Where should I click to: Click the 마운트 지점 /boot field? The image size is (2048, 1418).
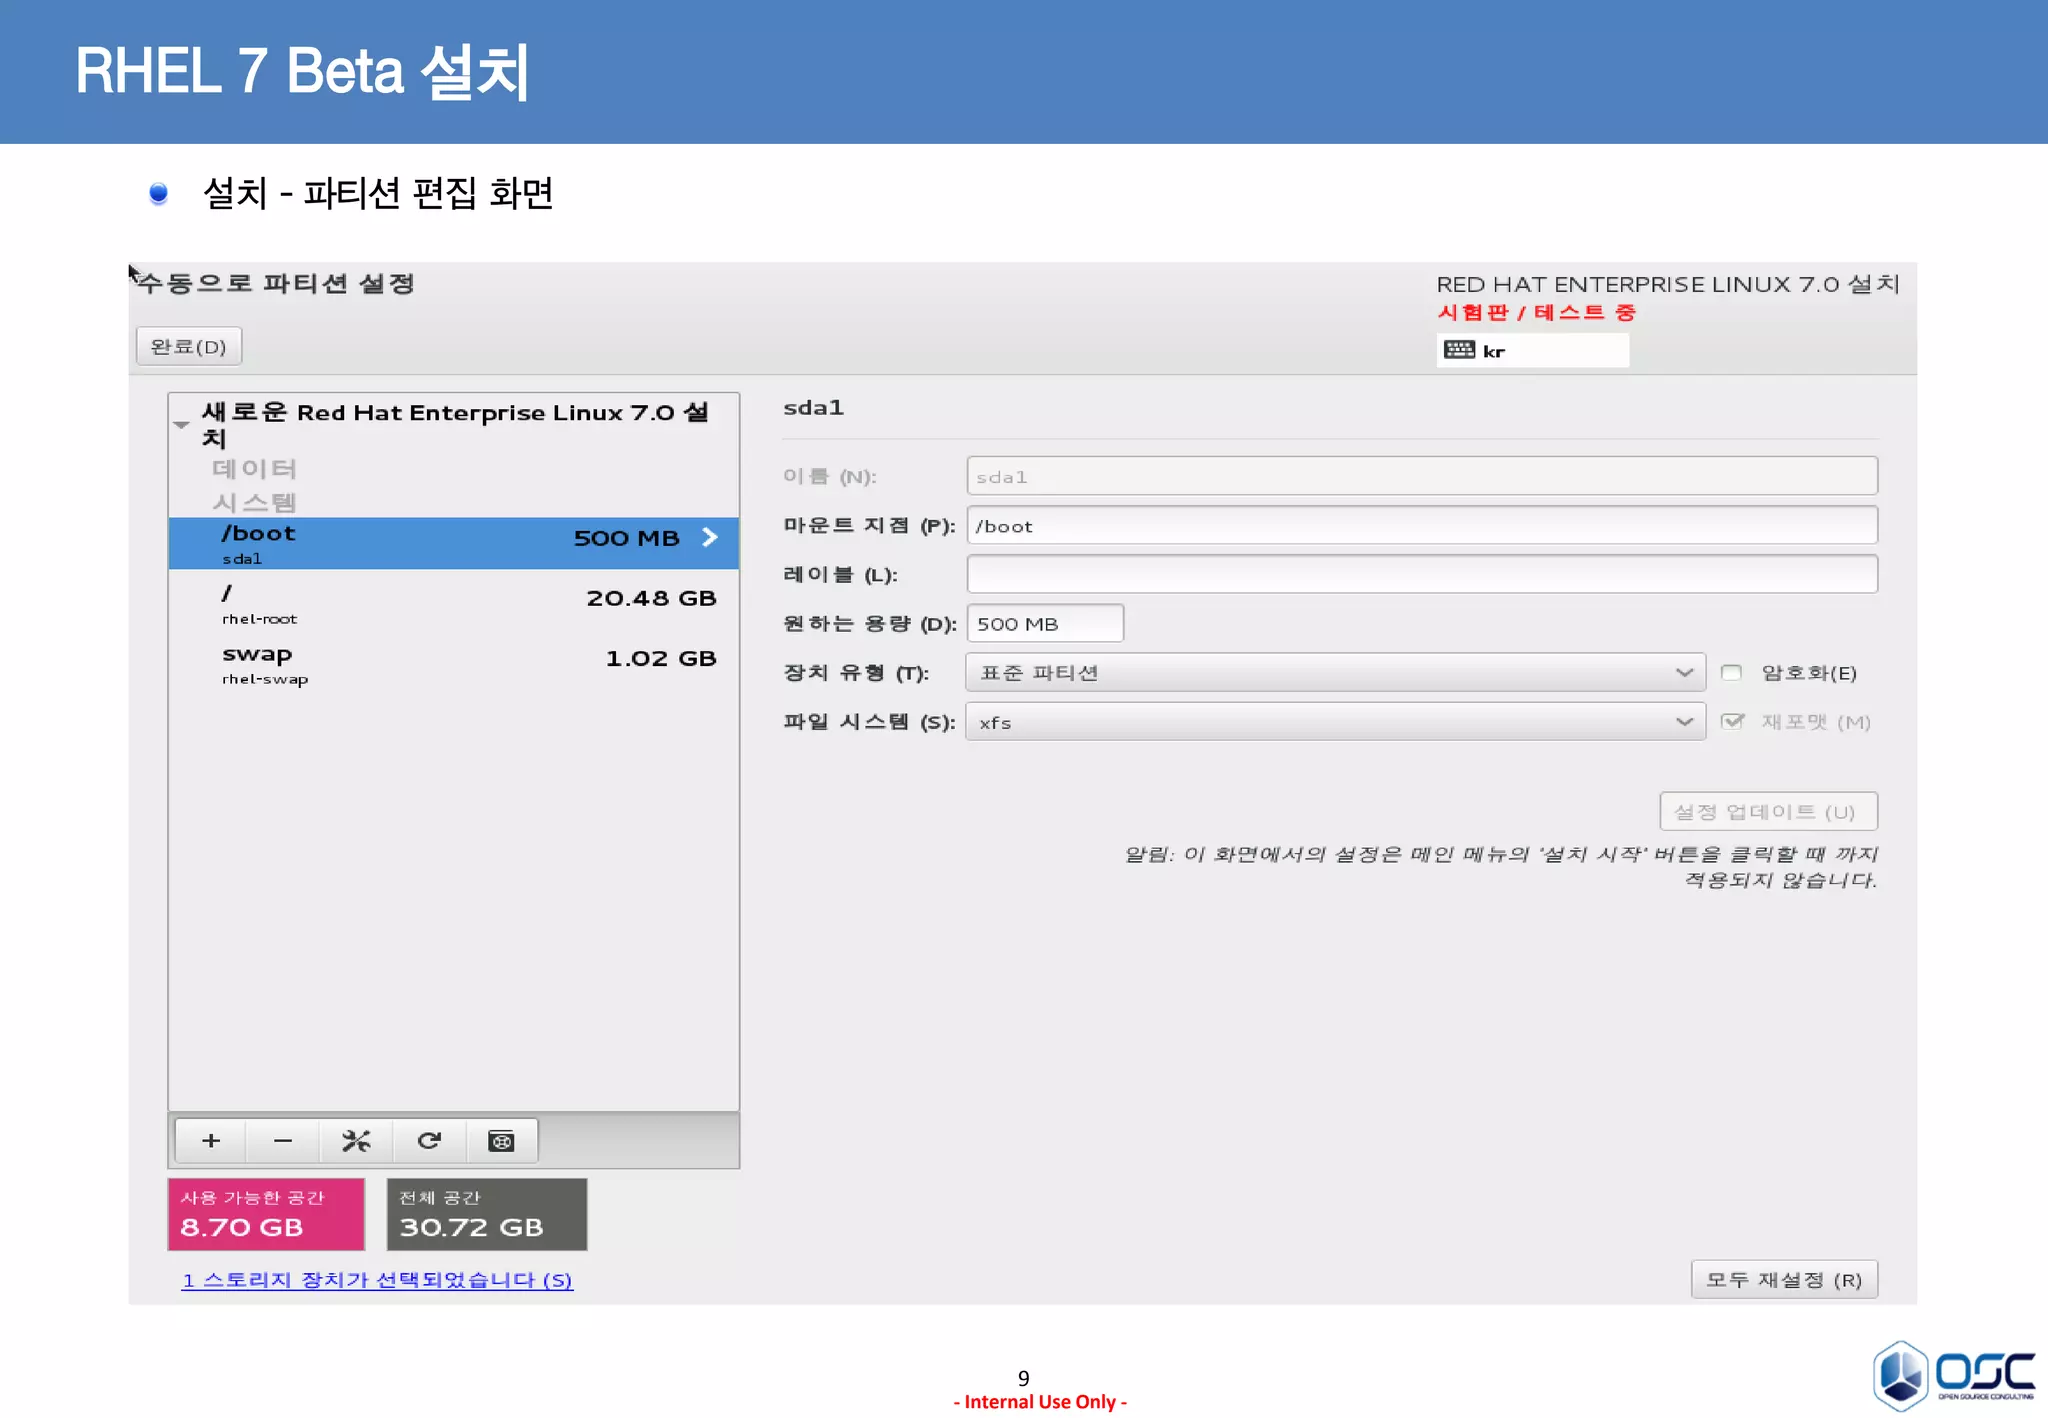[1422, 525]
